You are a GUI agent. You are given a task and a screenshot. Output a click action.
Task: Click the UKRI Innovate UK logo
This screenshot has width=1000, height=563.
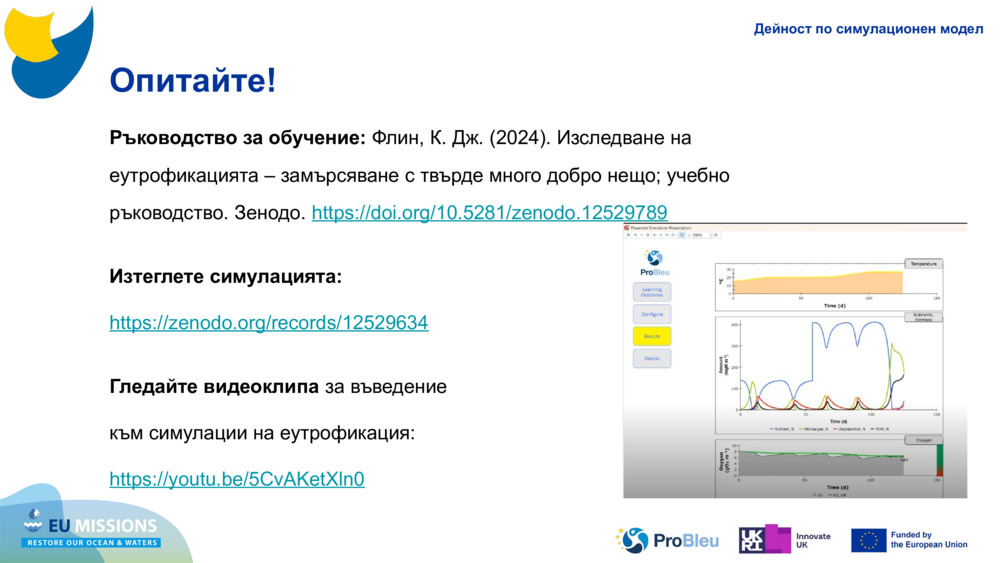(785, 540)
